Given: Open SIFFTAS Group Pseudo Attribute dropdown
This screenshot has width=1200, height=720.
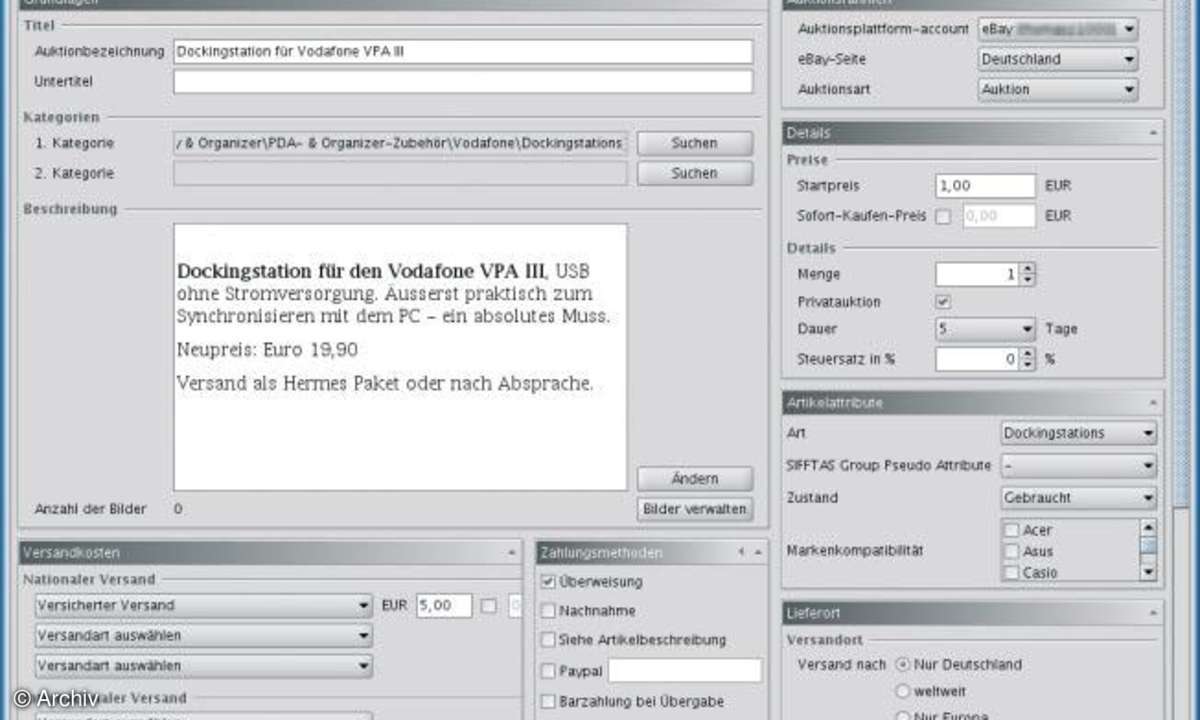Looking at the screenshot, I should click(x=1079, y=466).
